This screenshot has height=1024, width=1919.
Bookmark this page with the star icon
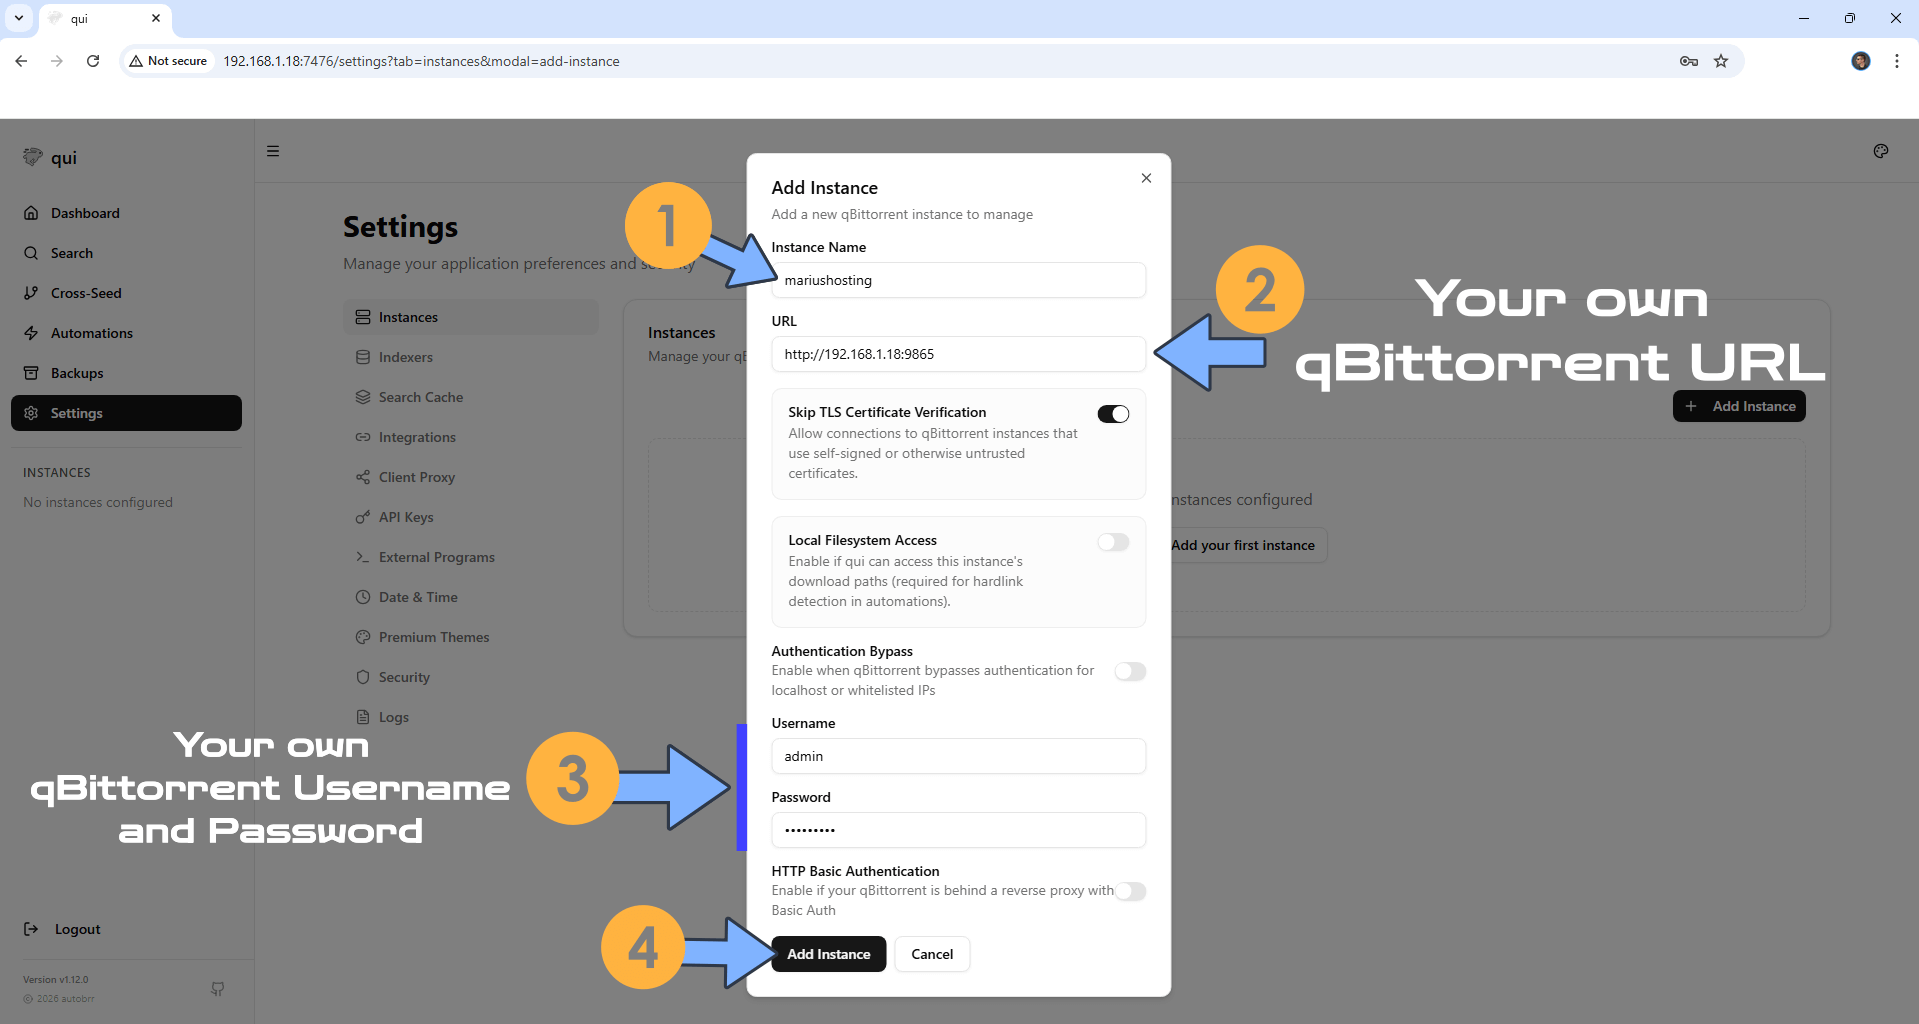coord(1721,61)
